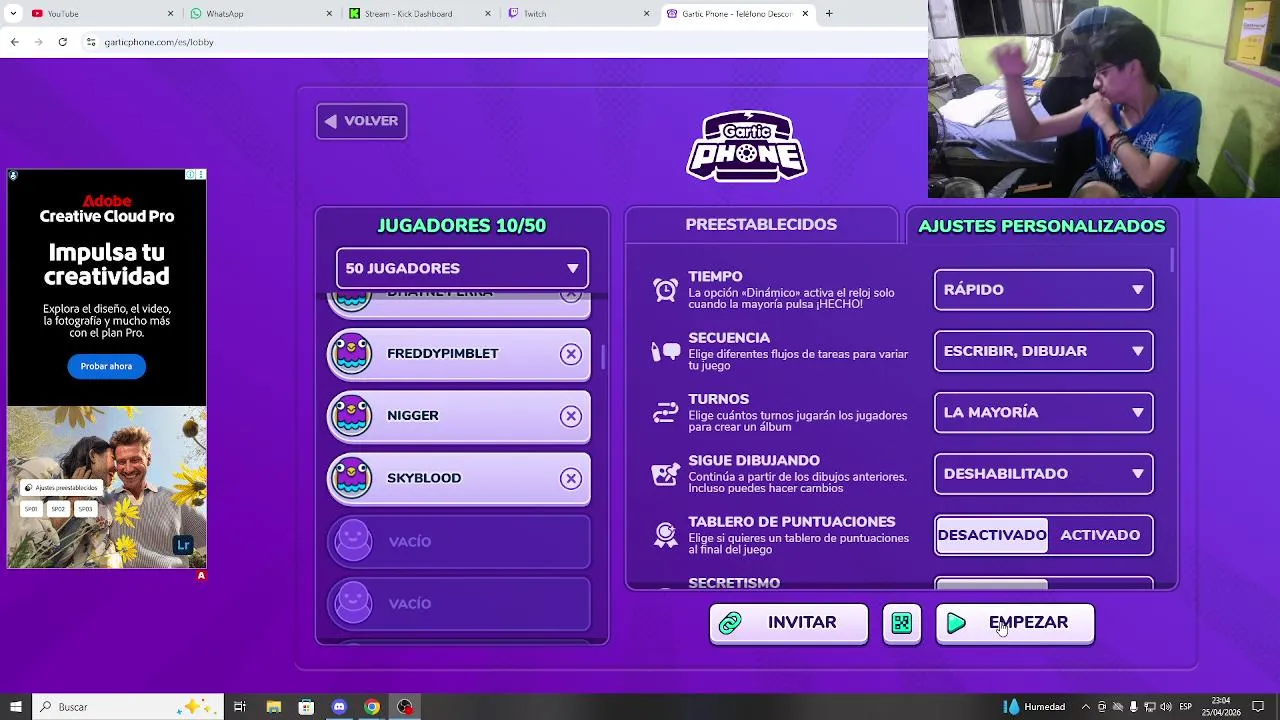Click the volume speaker tray icon
Image resolution: width=1280 pixels, height=720 pixels.
coord(1166,707)
